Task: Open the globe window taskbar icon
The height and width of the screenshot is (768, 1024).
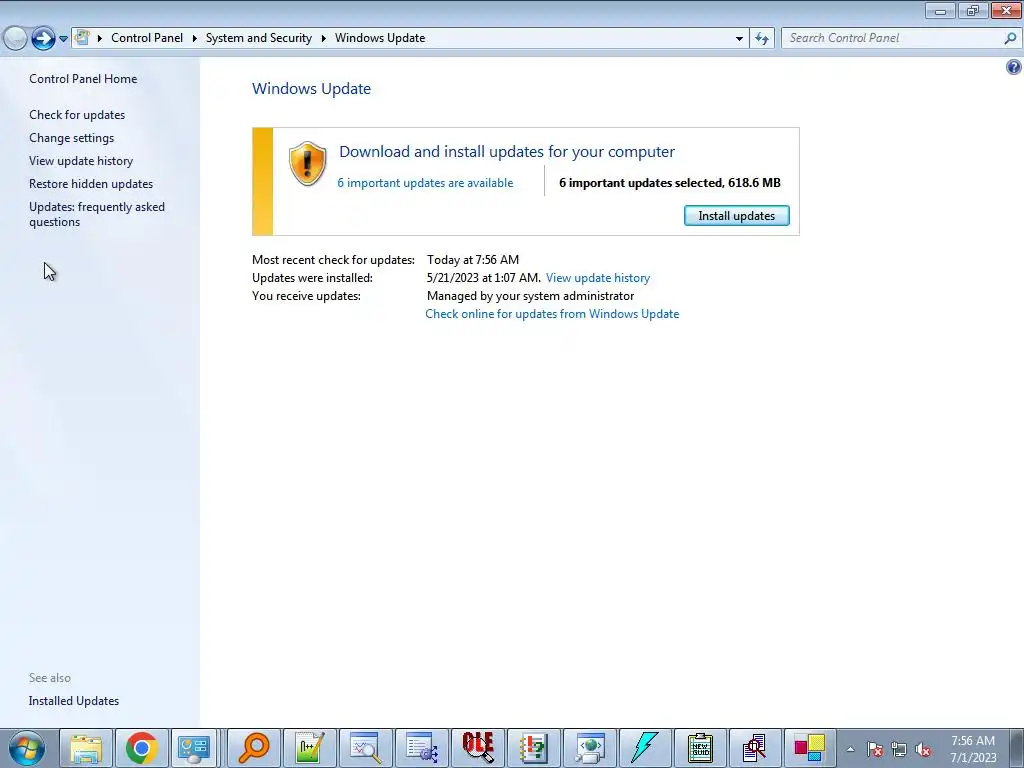Action: [x=590, y=748]
